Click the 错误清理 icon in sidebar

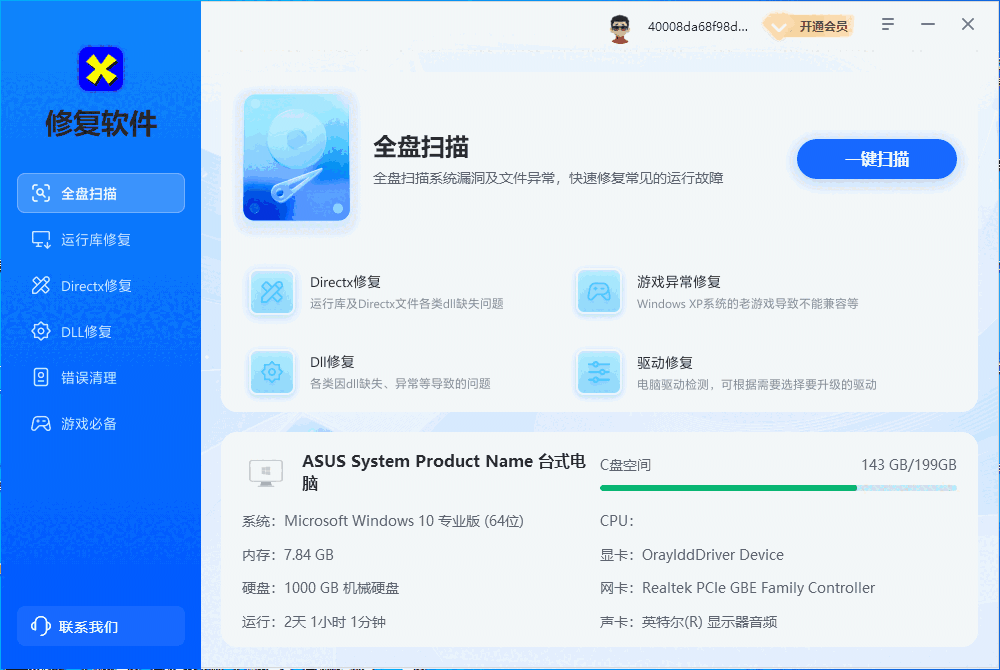[38, 377]
